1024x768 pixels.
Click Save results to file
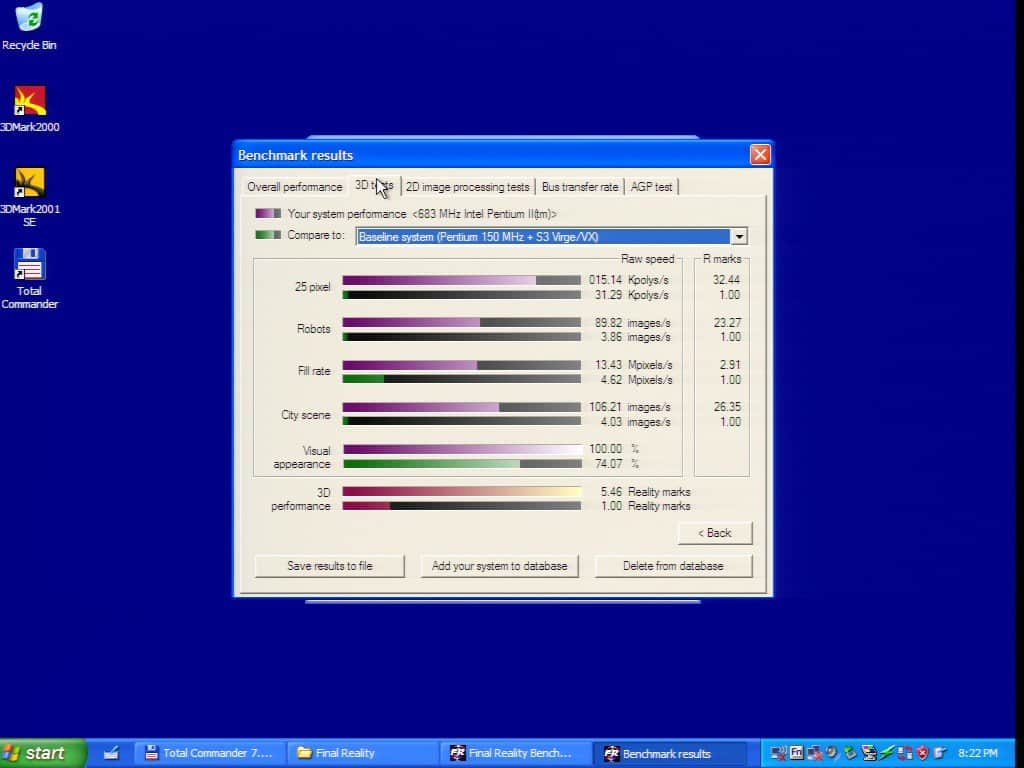pos(330,566)
